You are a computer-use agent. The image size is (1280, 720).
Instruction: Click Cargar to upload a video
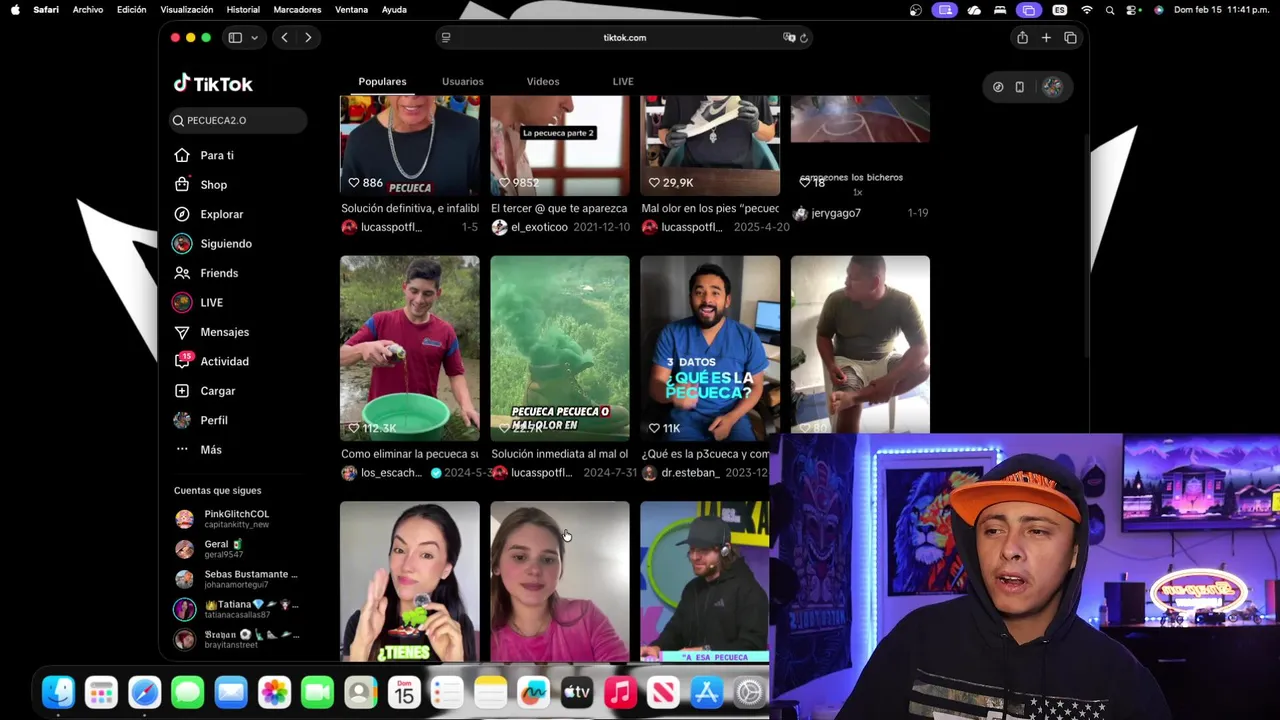(x=217, y=391)
